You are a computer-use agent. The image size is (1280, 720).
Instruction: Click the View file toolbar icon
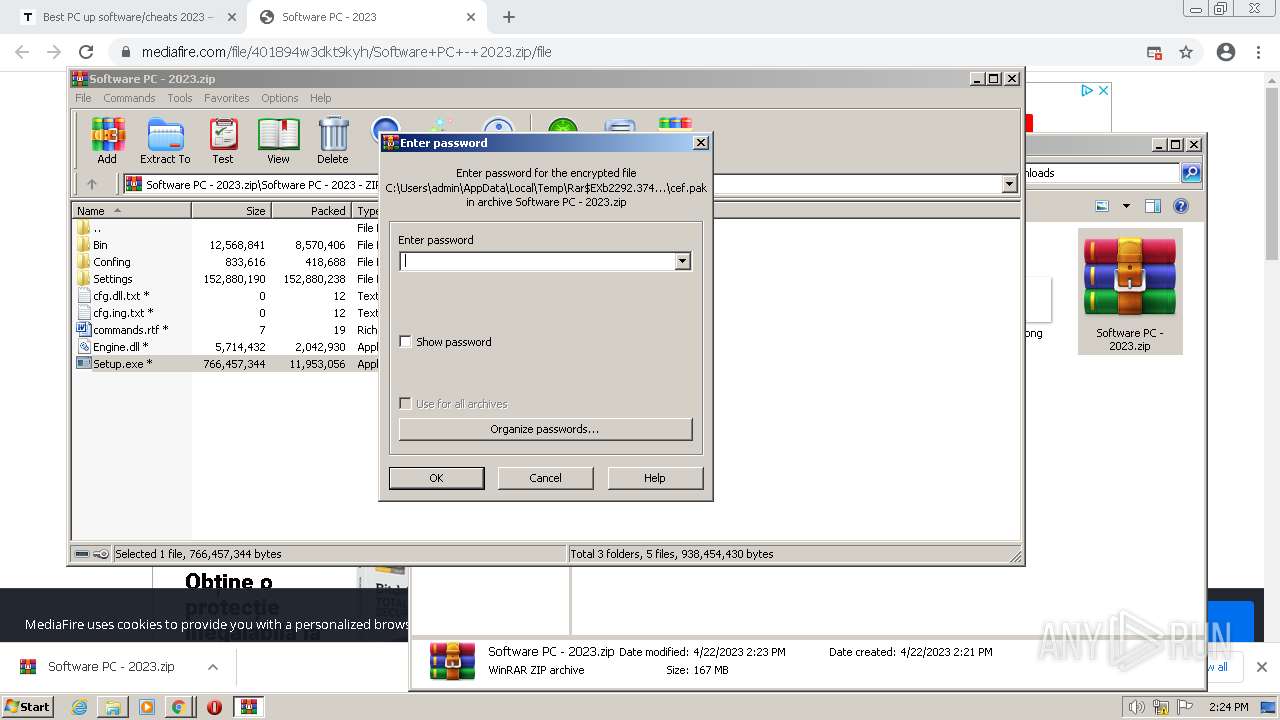coord(278,141)
